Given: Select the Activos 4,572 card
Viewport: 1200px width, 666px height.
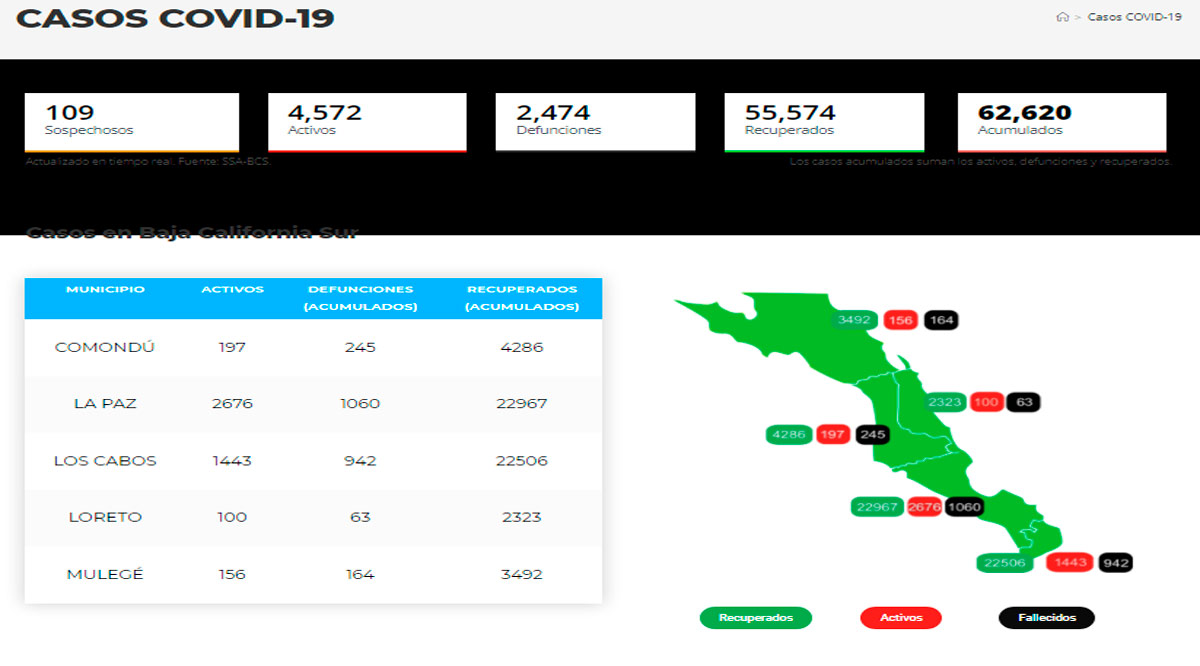Looking at the screenshot, I should 367,122.
